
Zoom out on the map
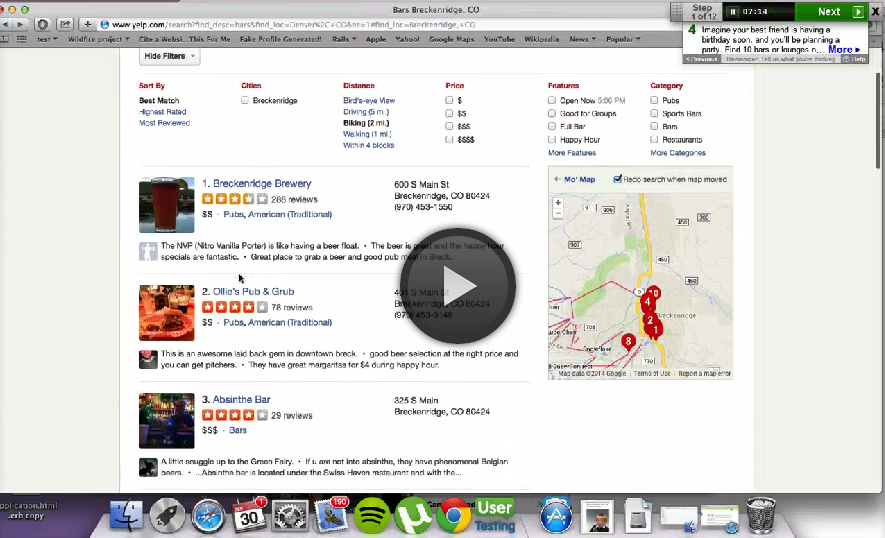558,214
